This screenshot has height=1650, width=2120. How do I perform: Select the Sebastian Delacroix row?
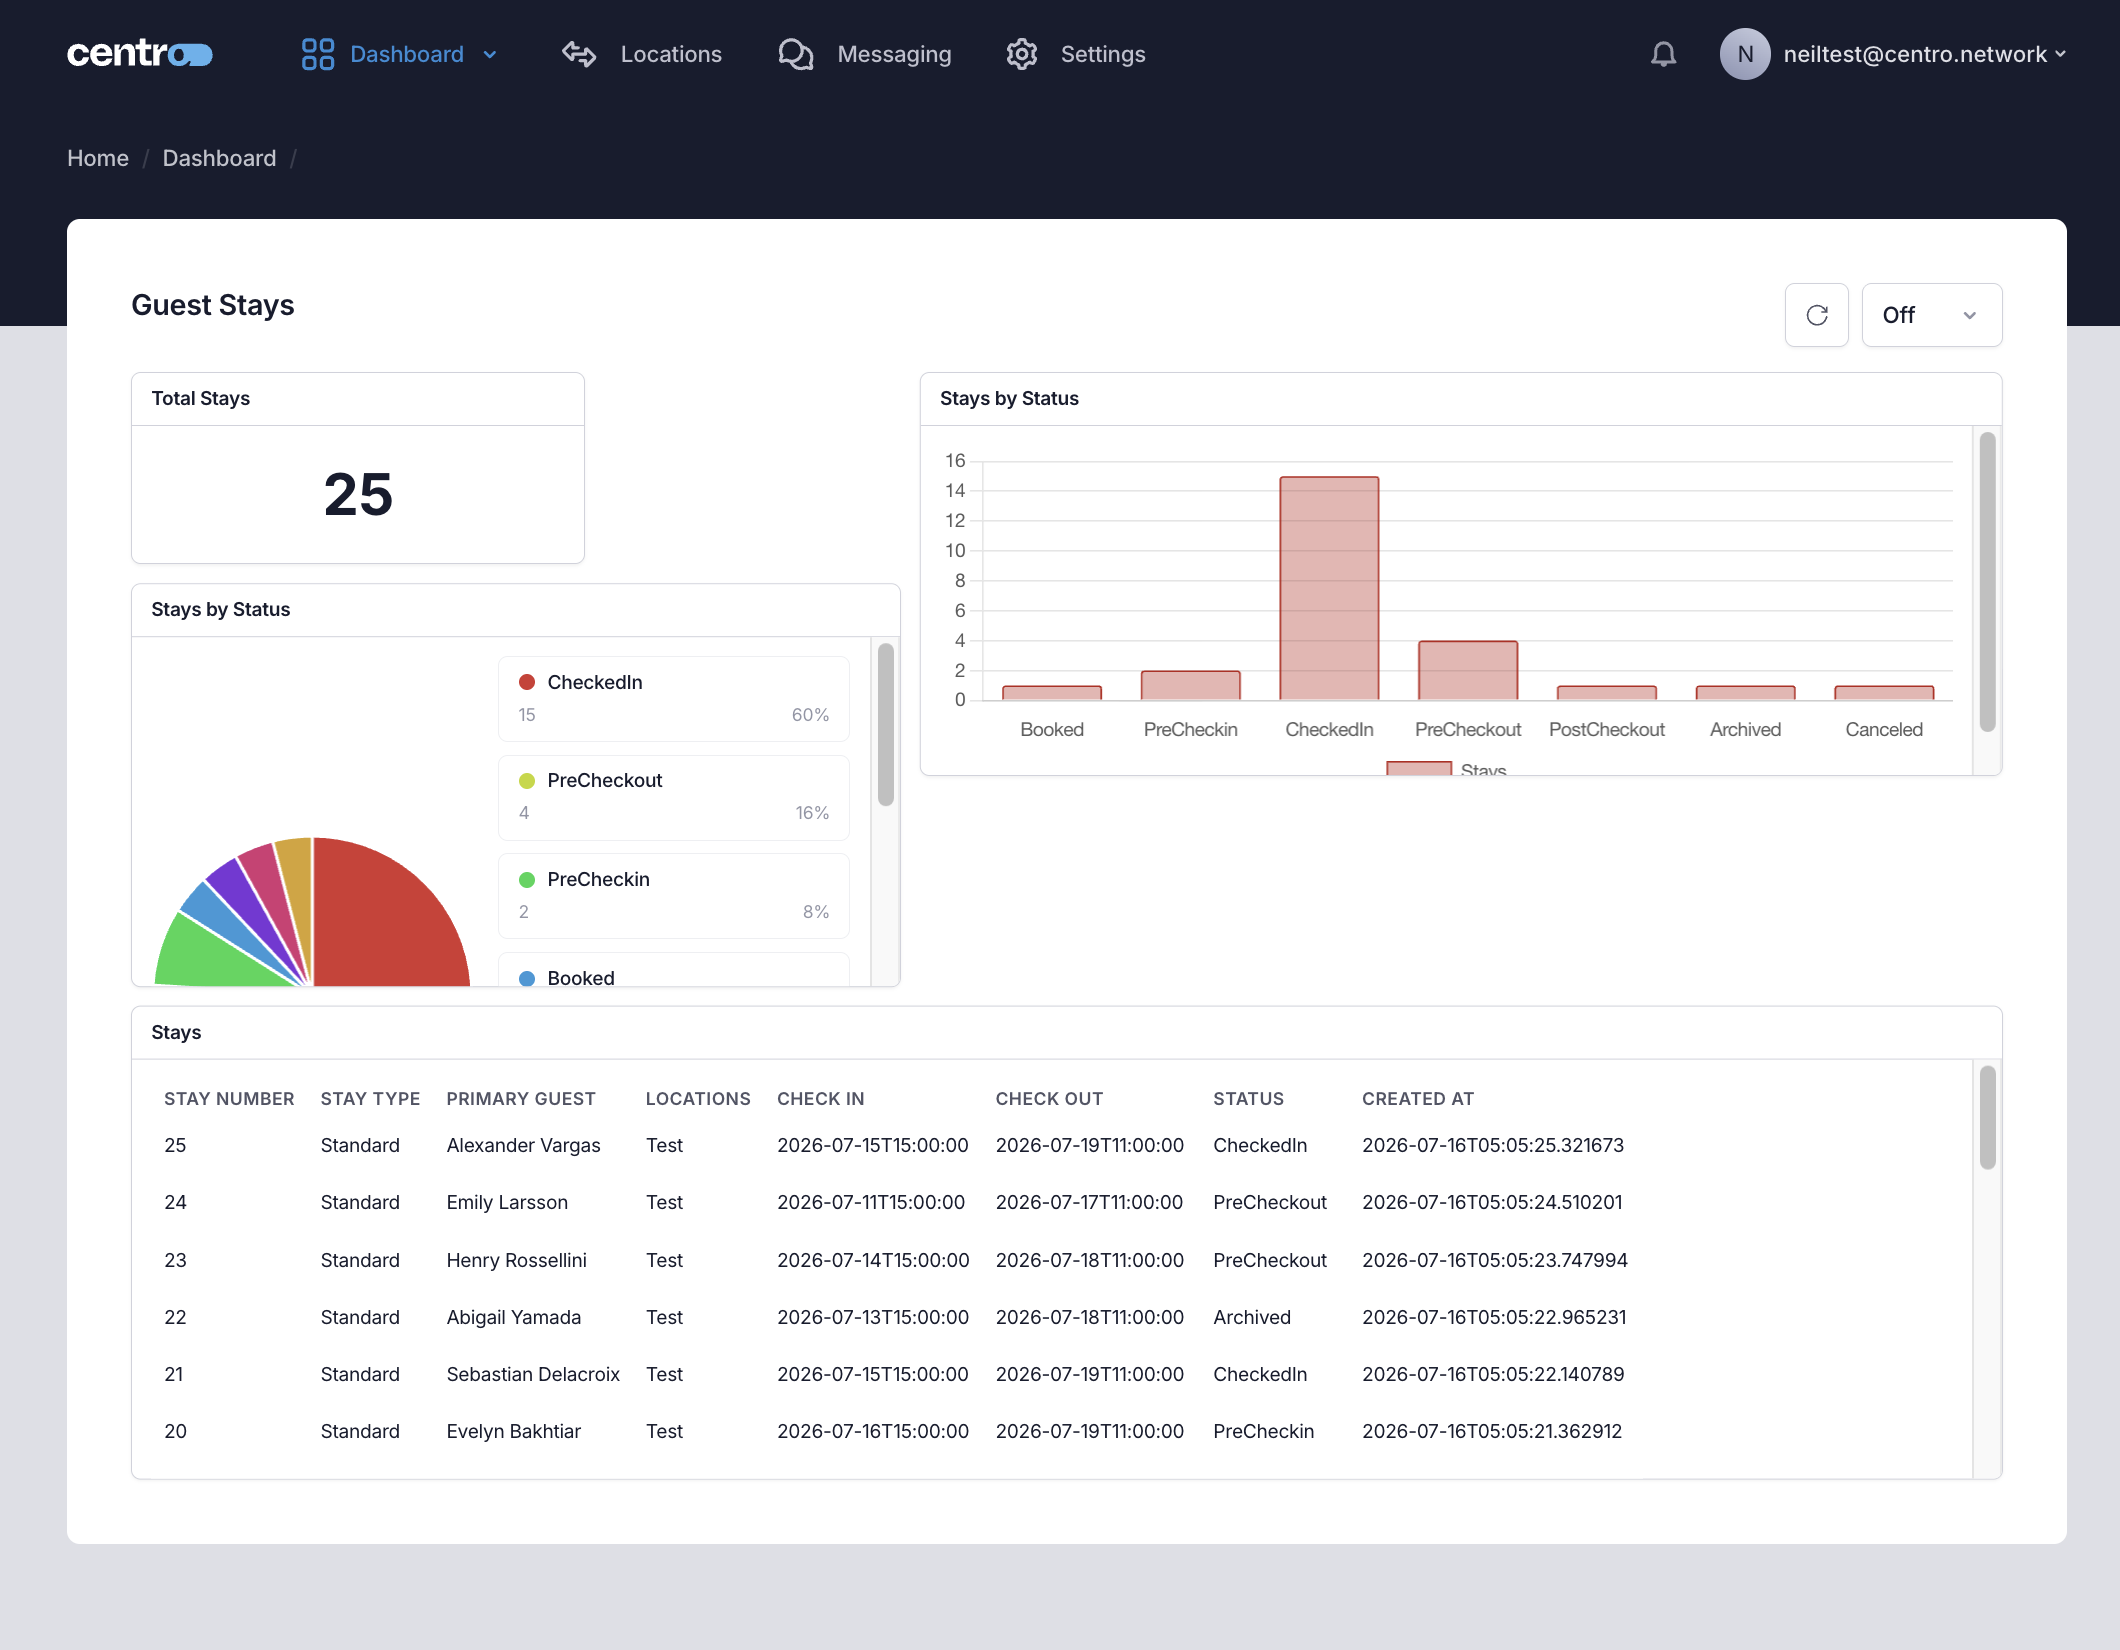coord(1052,1374)
